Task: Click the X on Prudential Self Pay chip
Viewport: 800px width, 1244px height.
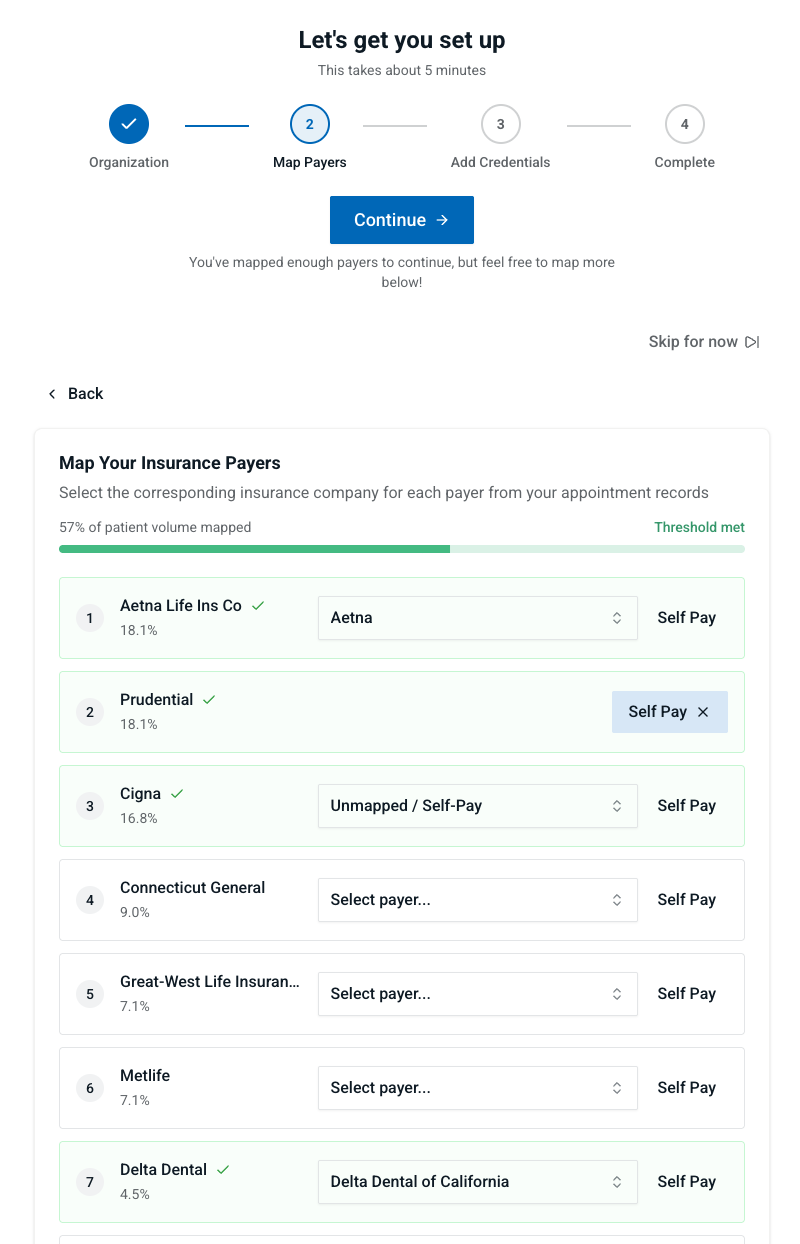Action: click(703, 712)
